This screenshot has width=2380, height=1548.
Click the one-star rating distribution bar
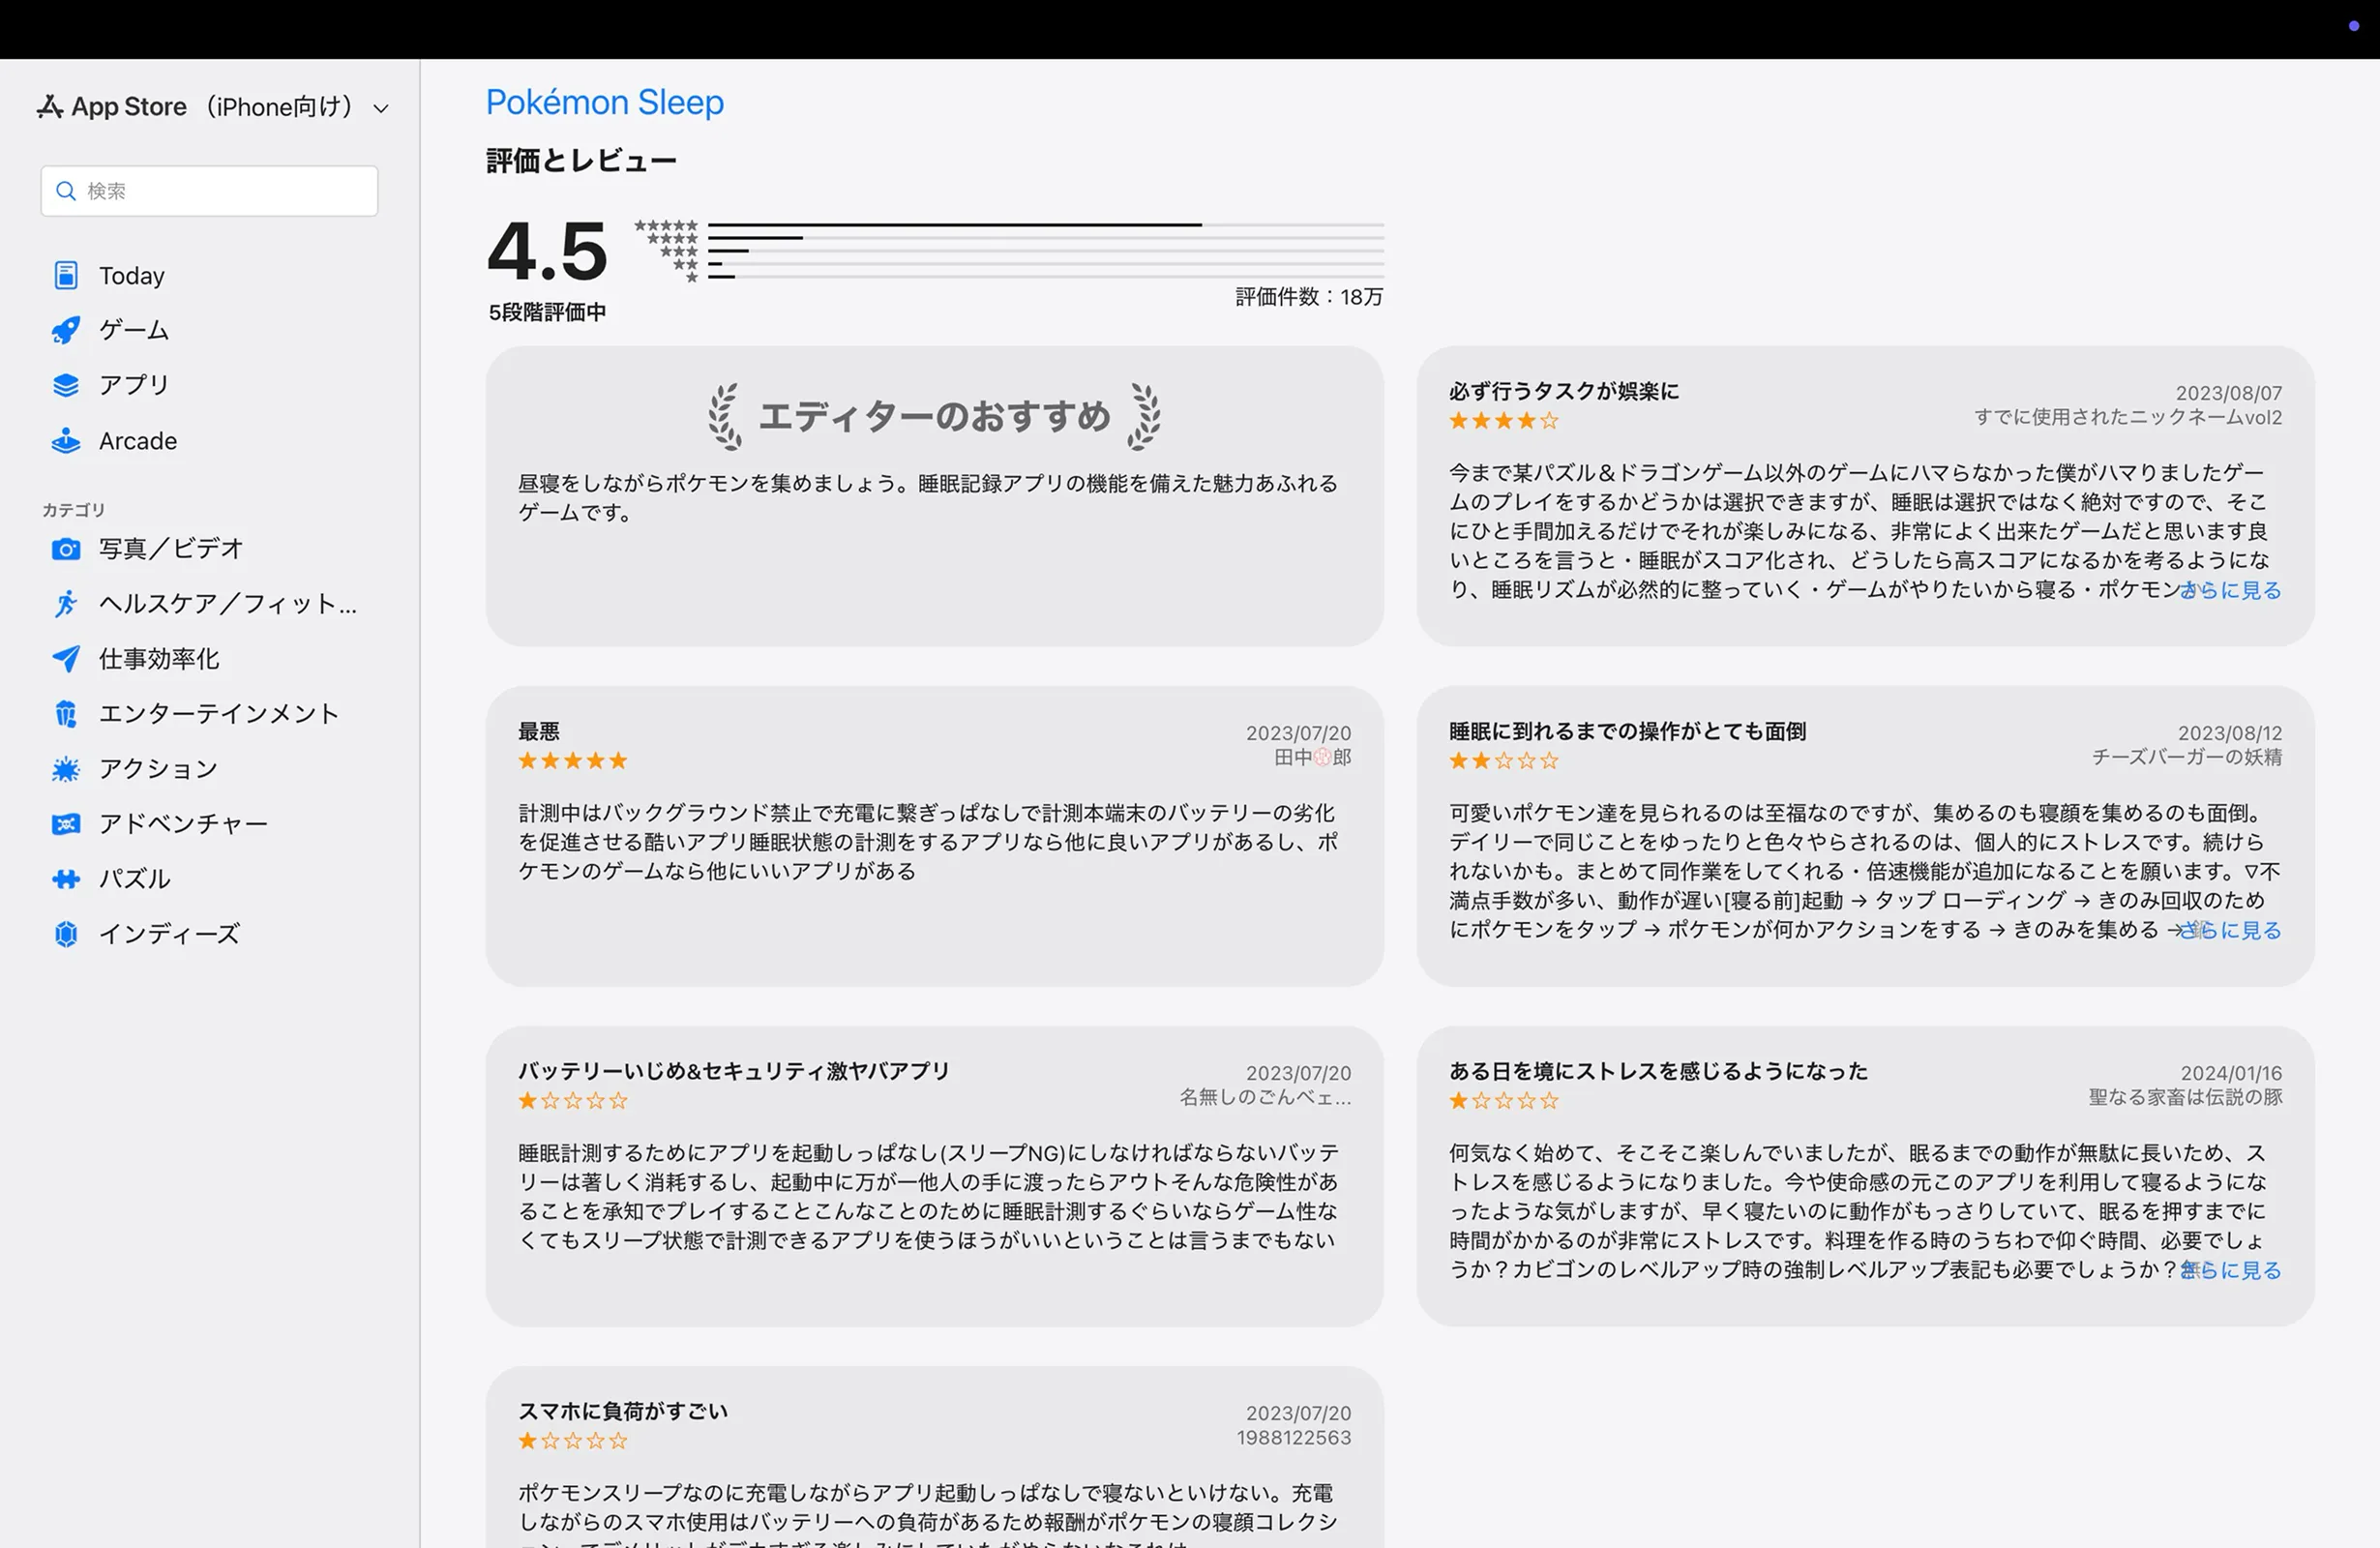click(x=1046, y=277)
